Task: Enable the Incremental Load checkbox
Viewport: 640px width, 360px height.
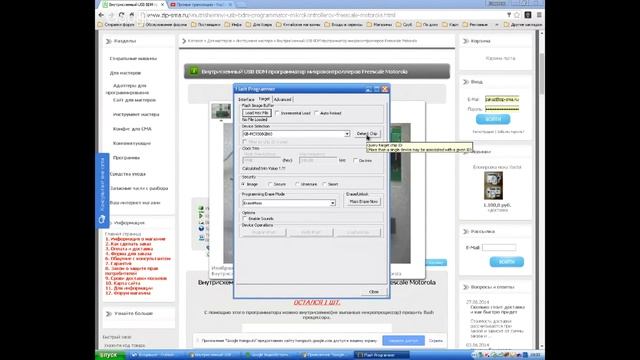Action: pos(278,113)
